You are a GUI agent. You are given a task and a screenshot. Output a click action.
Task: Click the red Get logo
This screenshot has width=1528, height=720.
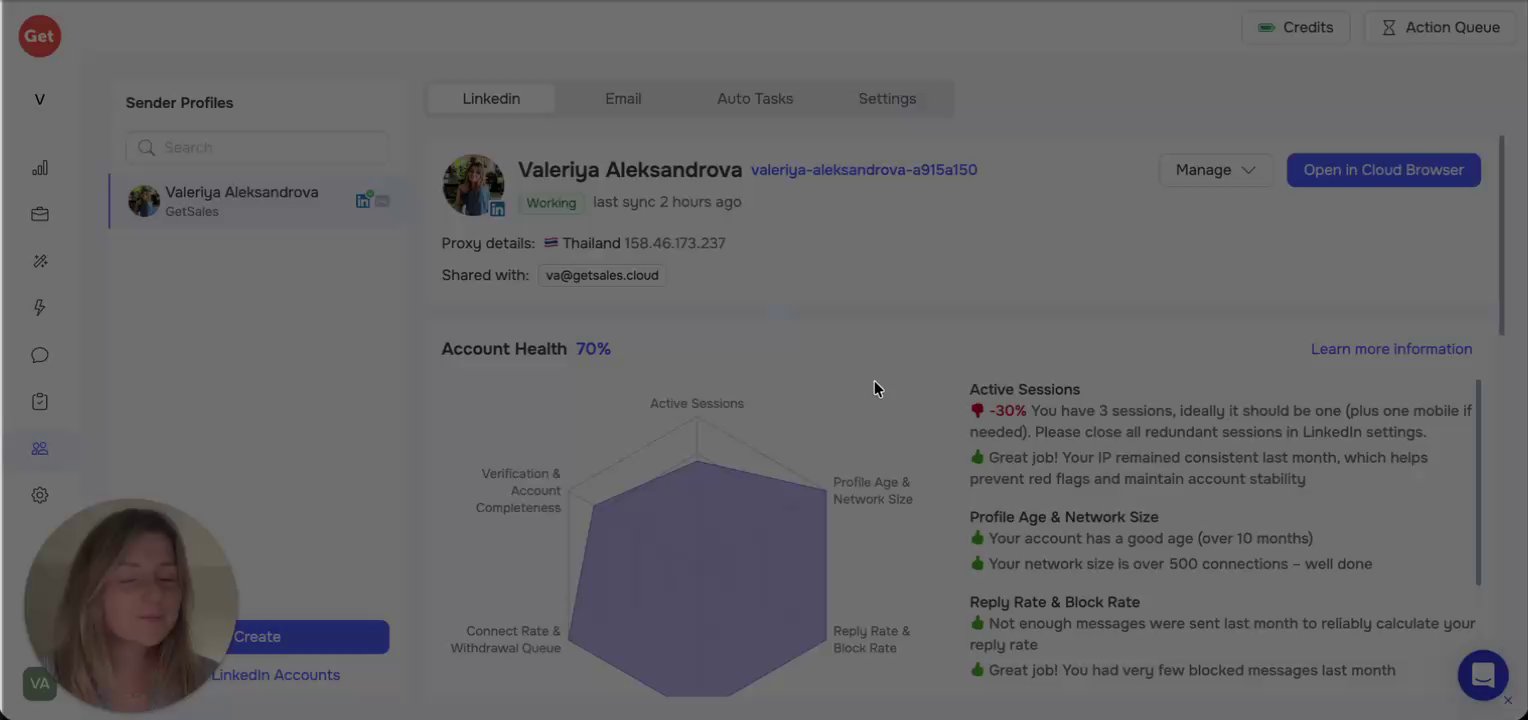[39, 36]
